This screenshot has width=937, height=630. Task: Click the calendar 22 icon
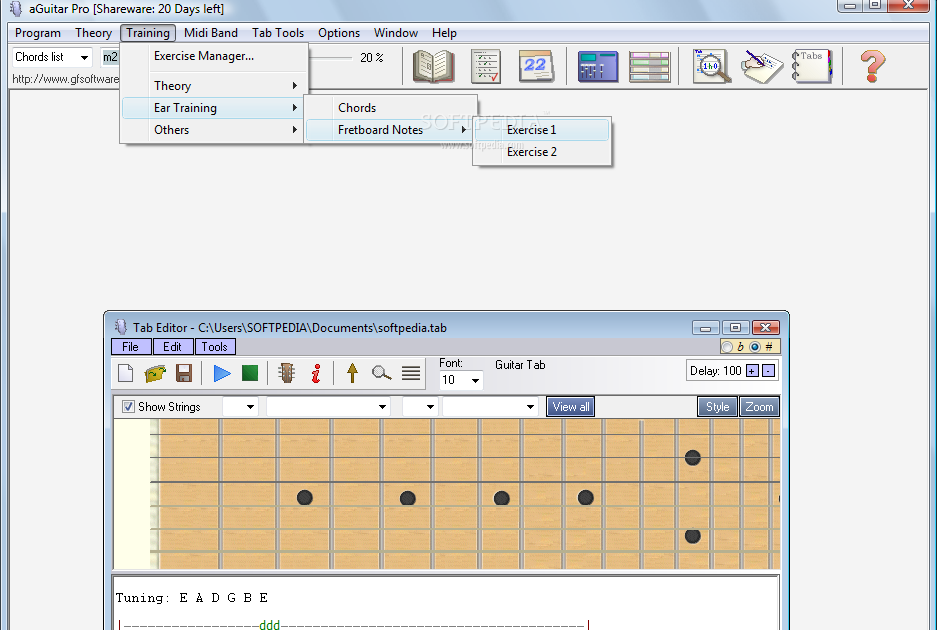pos(536,66)
